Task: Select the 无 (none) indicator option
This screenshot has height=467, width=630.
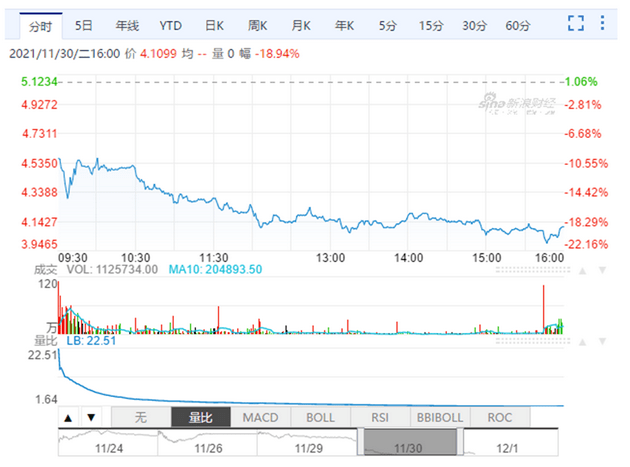Action: (142, 416)
